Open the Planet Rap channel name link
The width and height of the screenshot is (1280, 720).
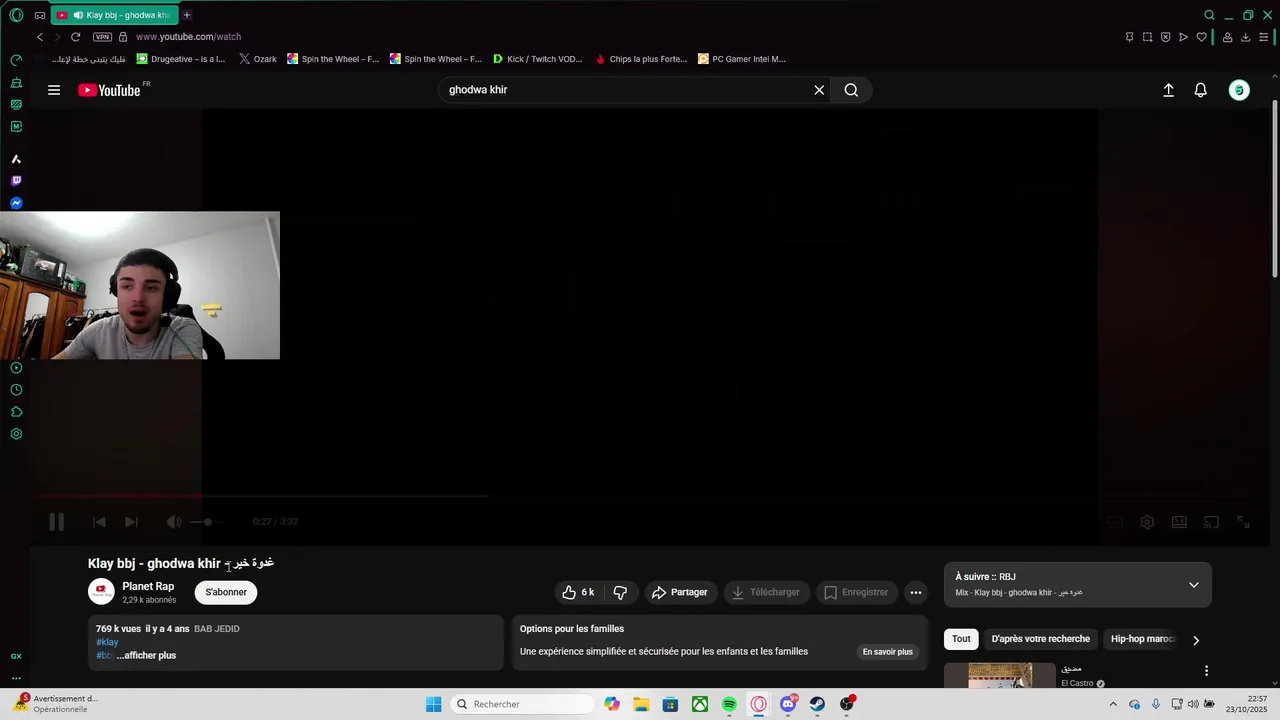[148, 586]
